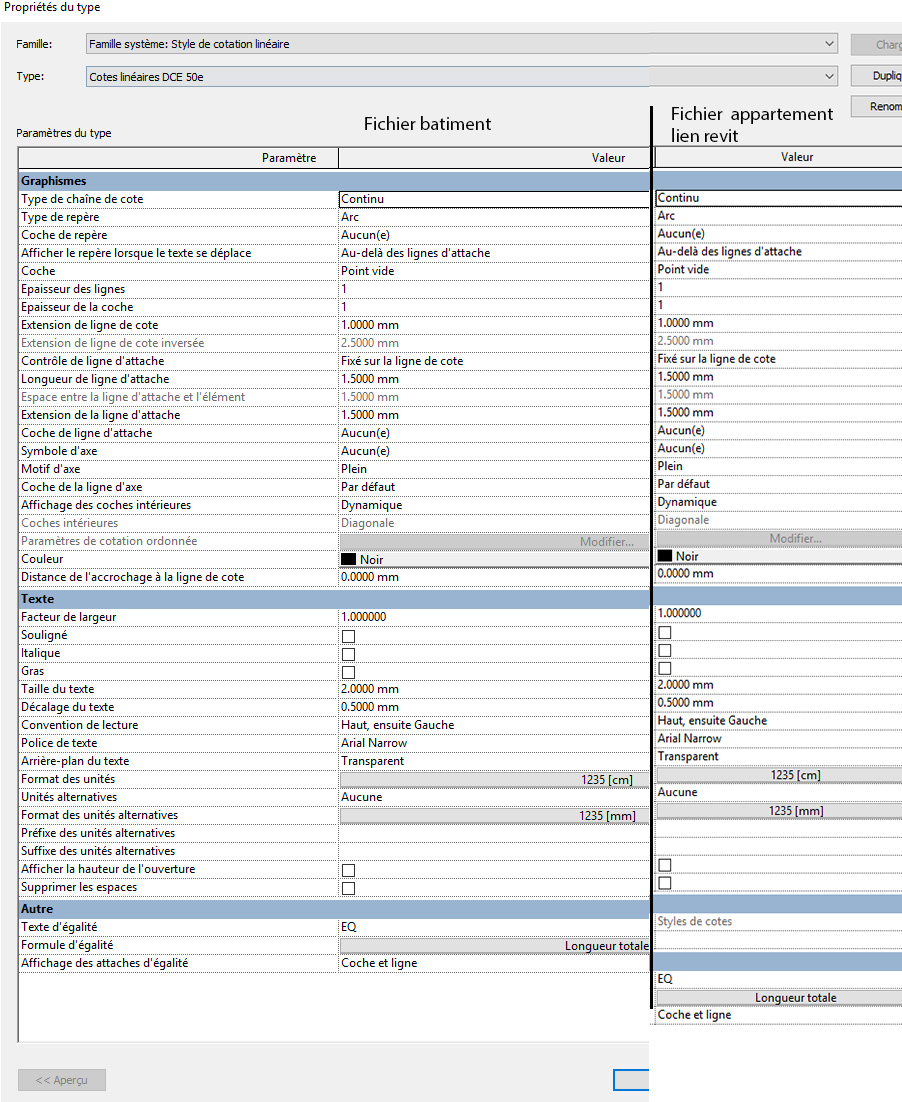Select the 'Taille du texte' value in Fichier batiment

click(493, 689)
